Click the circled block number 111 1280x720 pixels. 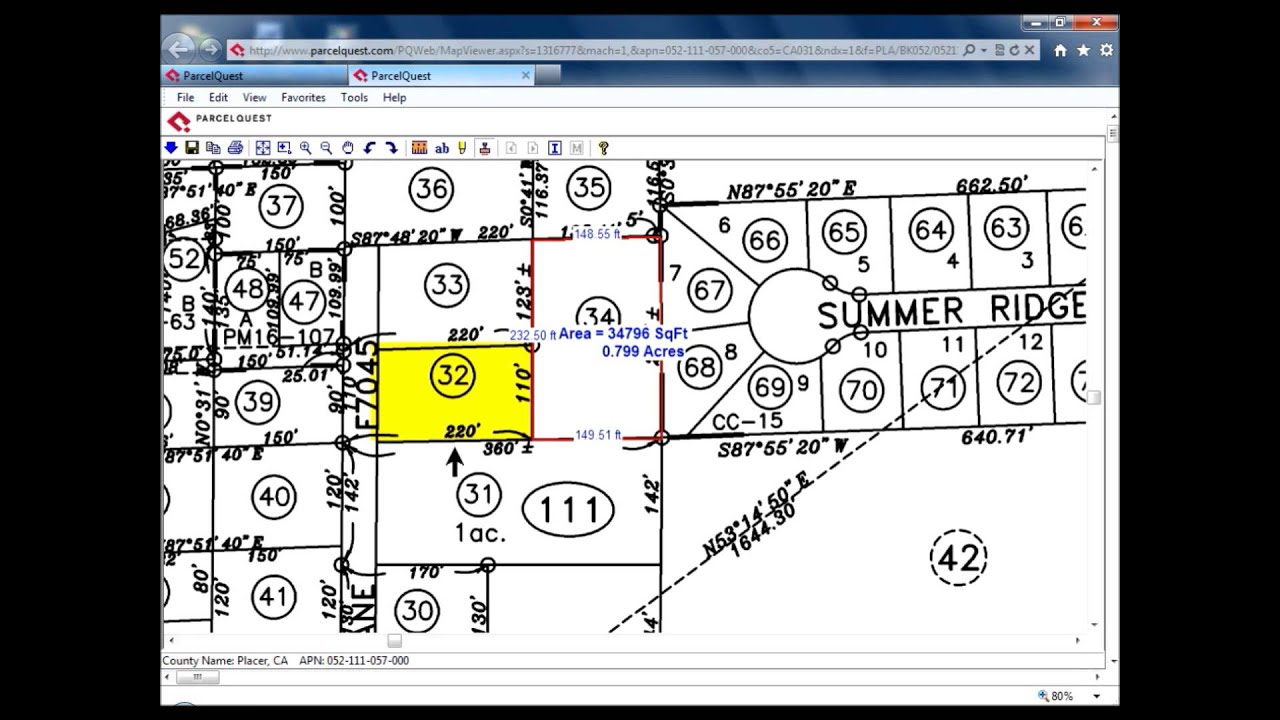[x=569, y=510]
